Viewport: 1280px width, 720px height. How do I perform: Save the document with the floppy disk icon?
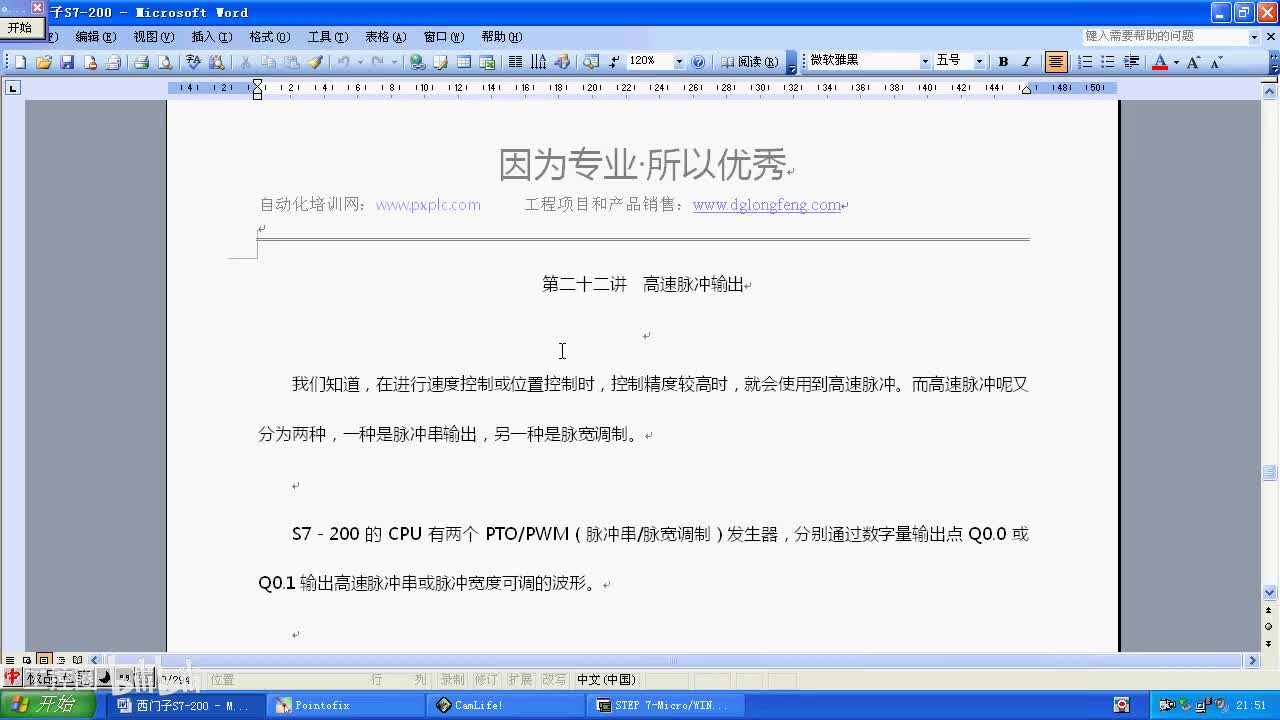click(x=67, y=62)
